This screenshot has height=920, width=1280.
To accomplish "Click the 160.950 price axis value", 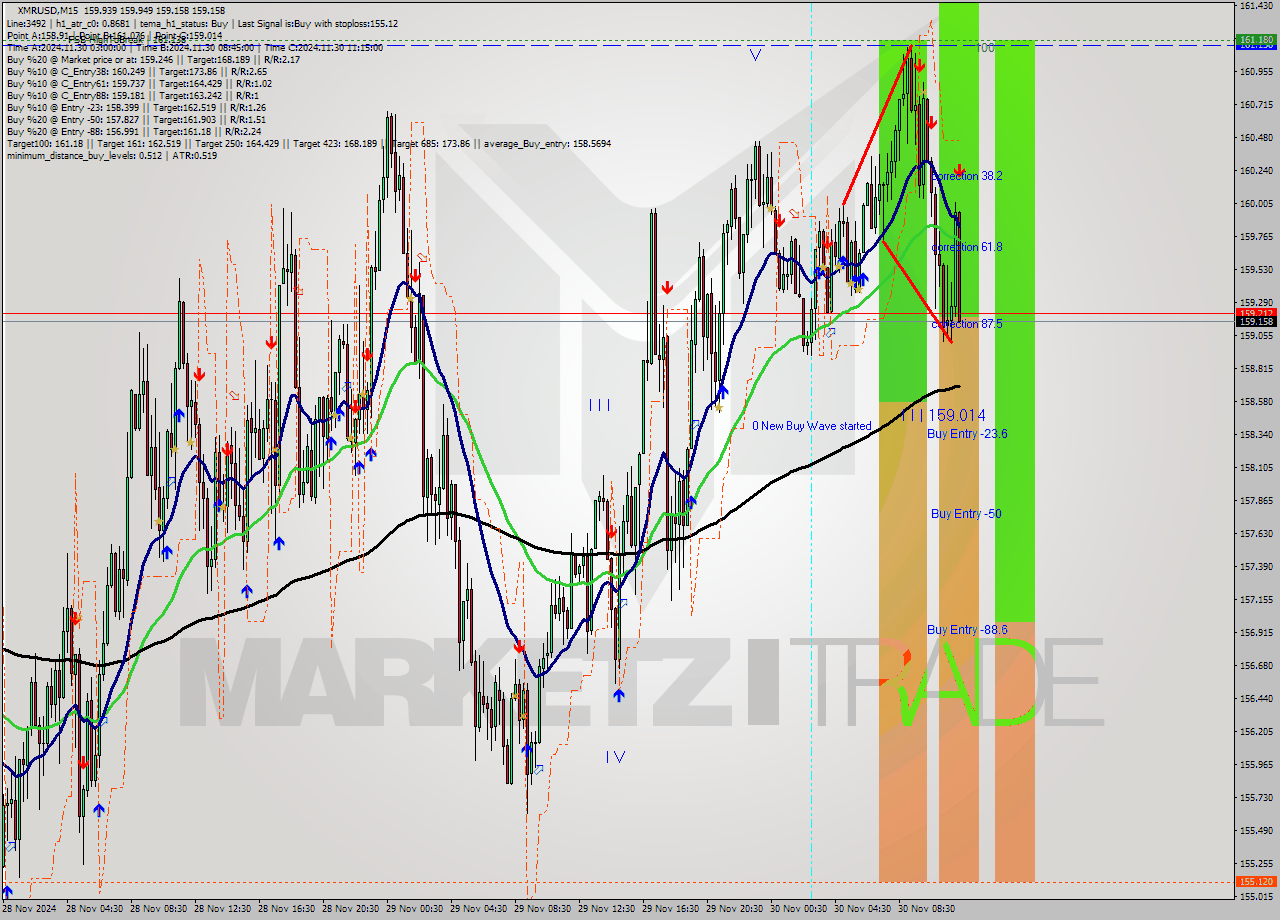I will (1256, 72).
